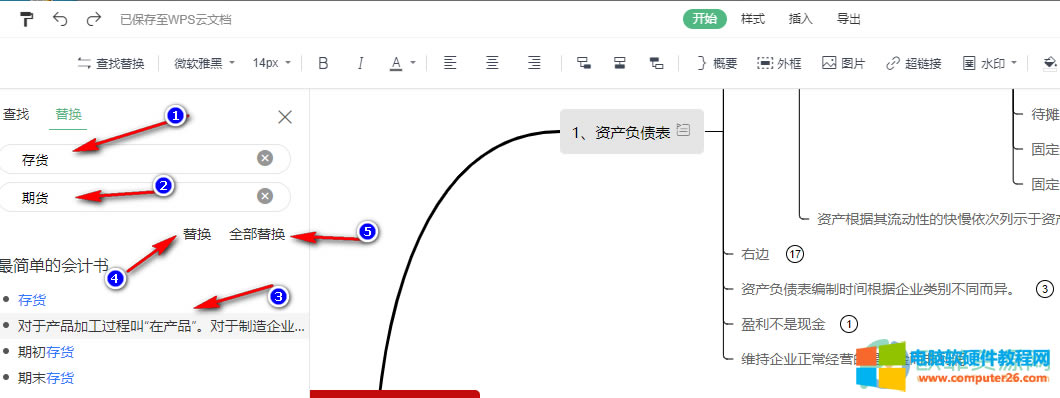This screenshot has width=1060, height=398.
Task: Click the 全部替换 button
Action: 257,234
